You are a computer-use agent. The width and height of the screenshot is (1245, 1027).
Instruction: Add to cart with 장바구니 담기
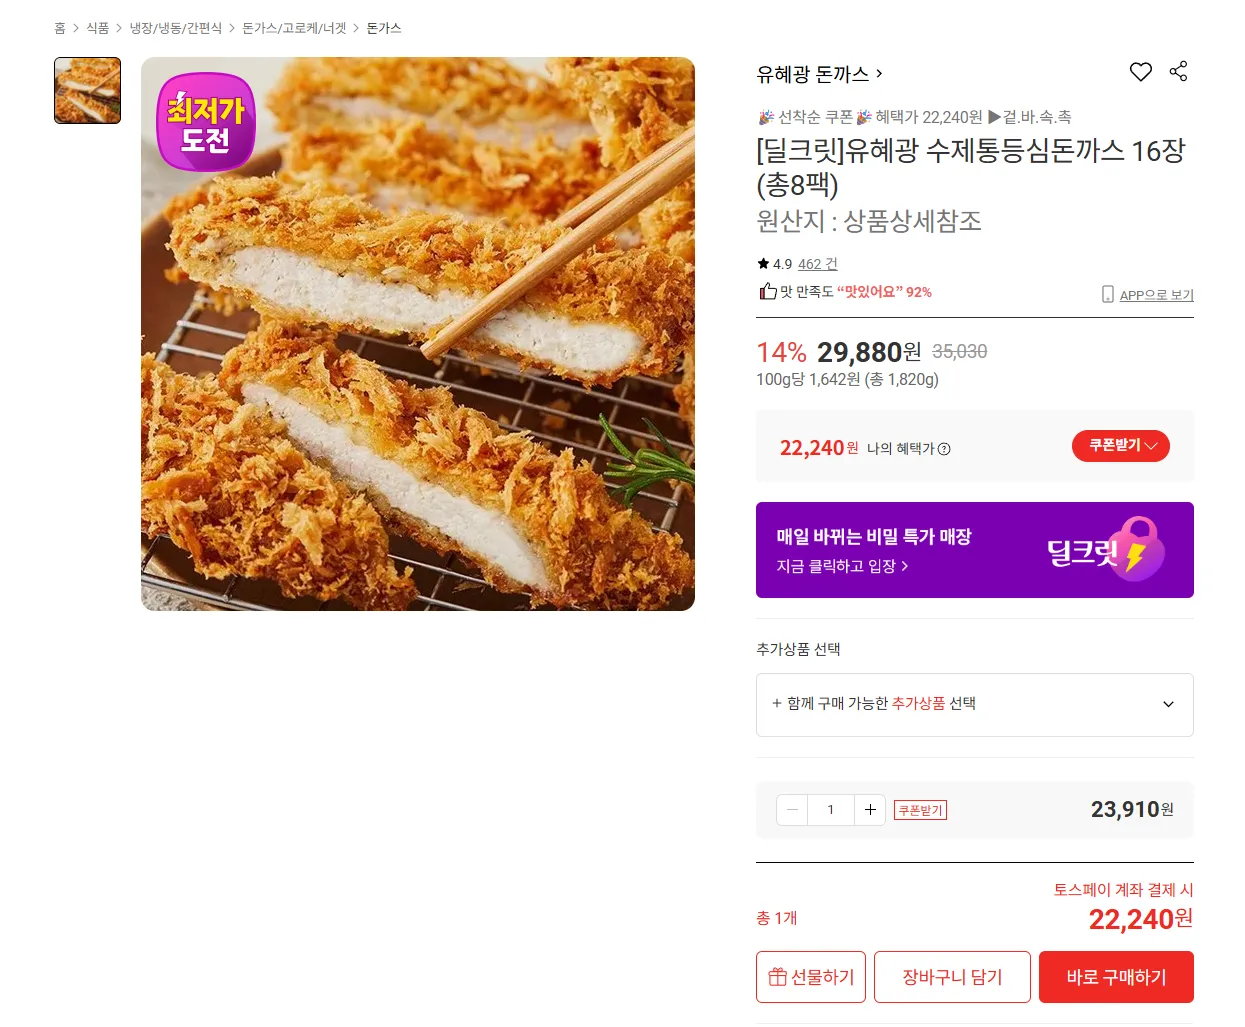click(952, 977)
